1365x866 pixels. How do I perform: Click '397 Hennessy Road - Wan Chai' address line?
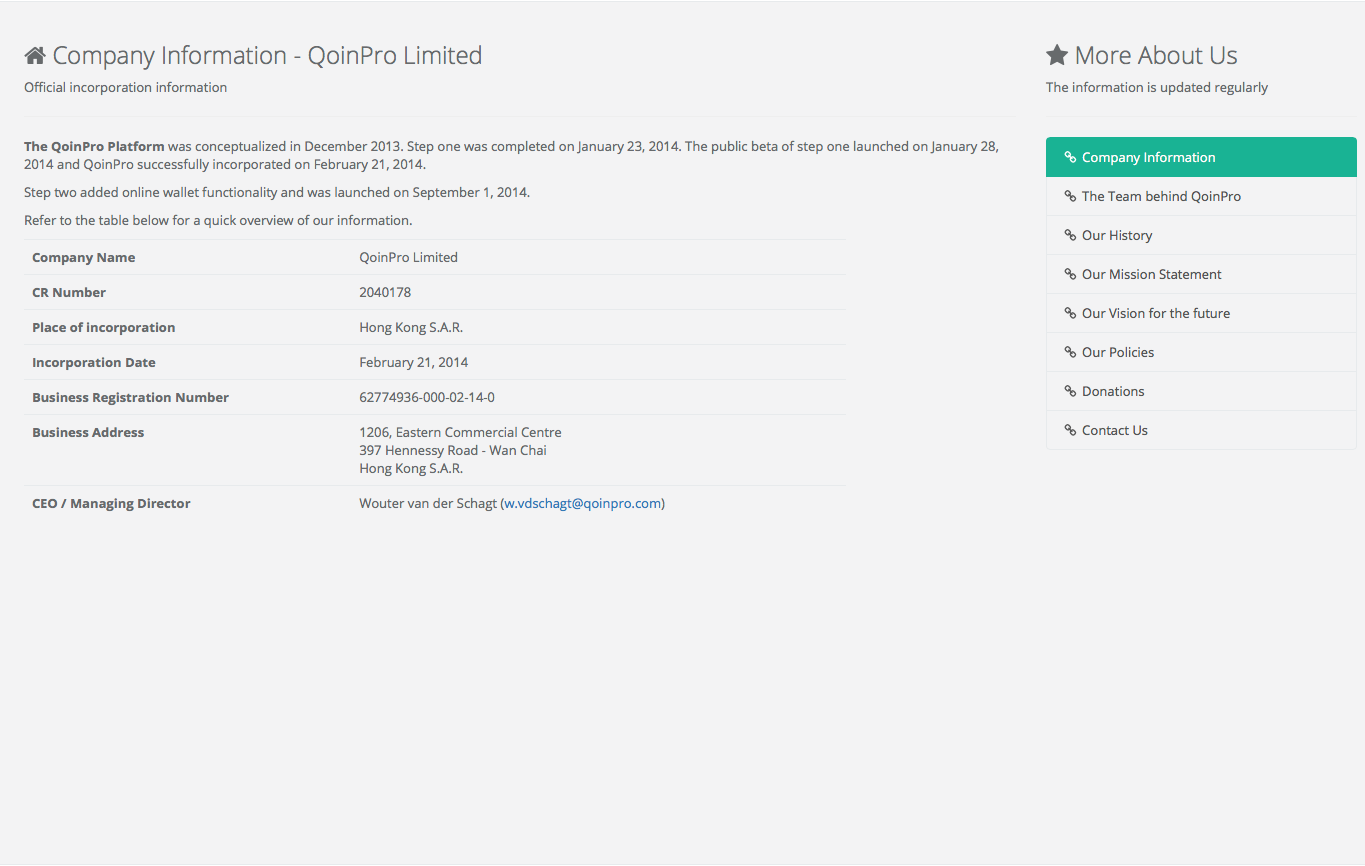point(453,450)
